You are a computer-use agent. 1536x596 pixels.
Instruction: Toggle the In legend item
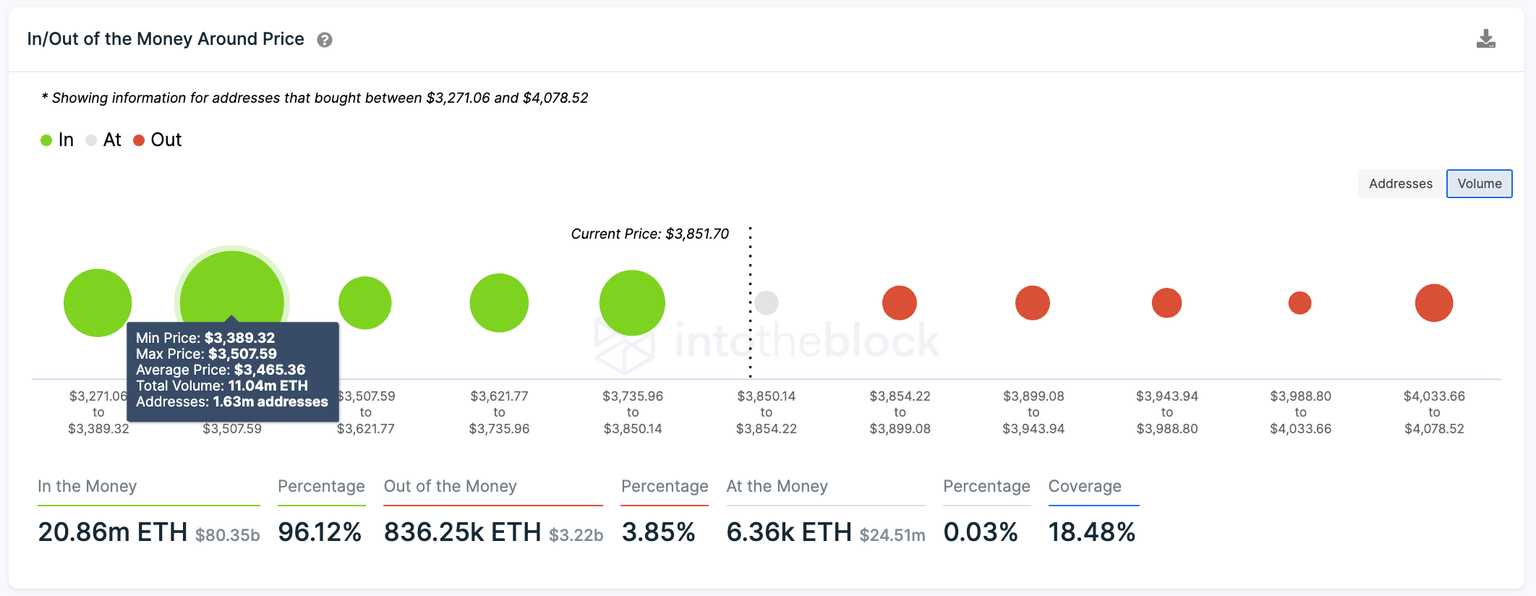[57, 140]
